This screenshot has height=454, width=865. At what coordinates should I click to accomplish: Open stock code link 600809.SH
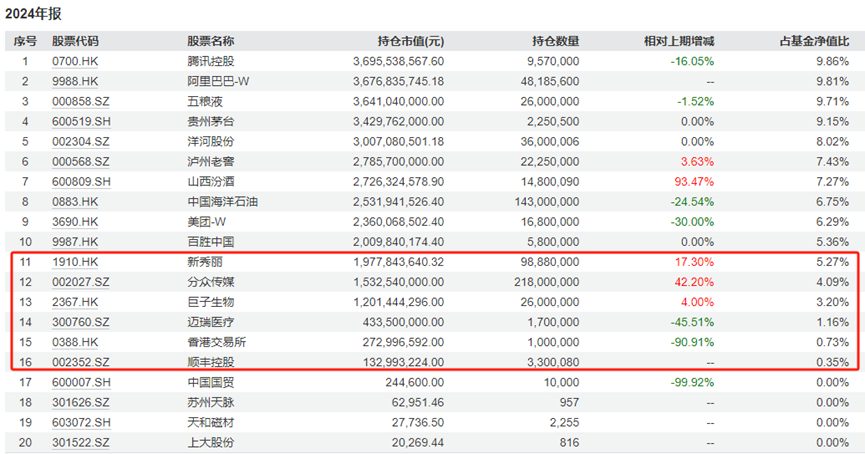[x=82, y=181]
